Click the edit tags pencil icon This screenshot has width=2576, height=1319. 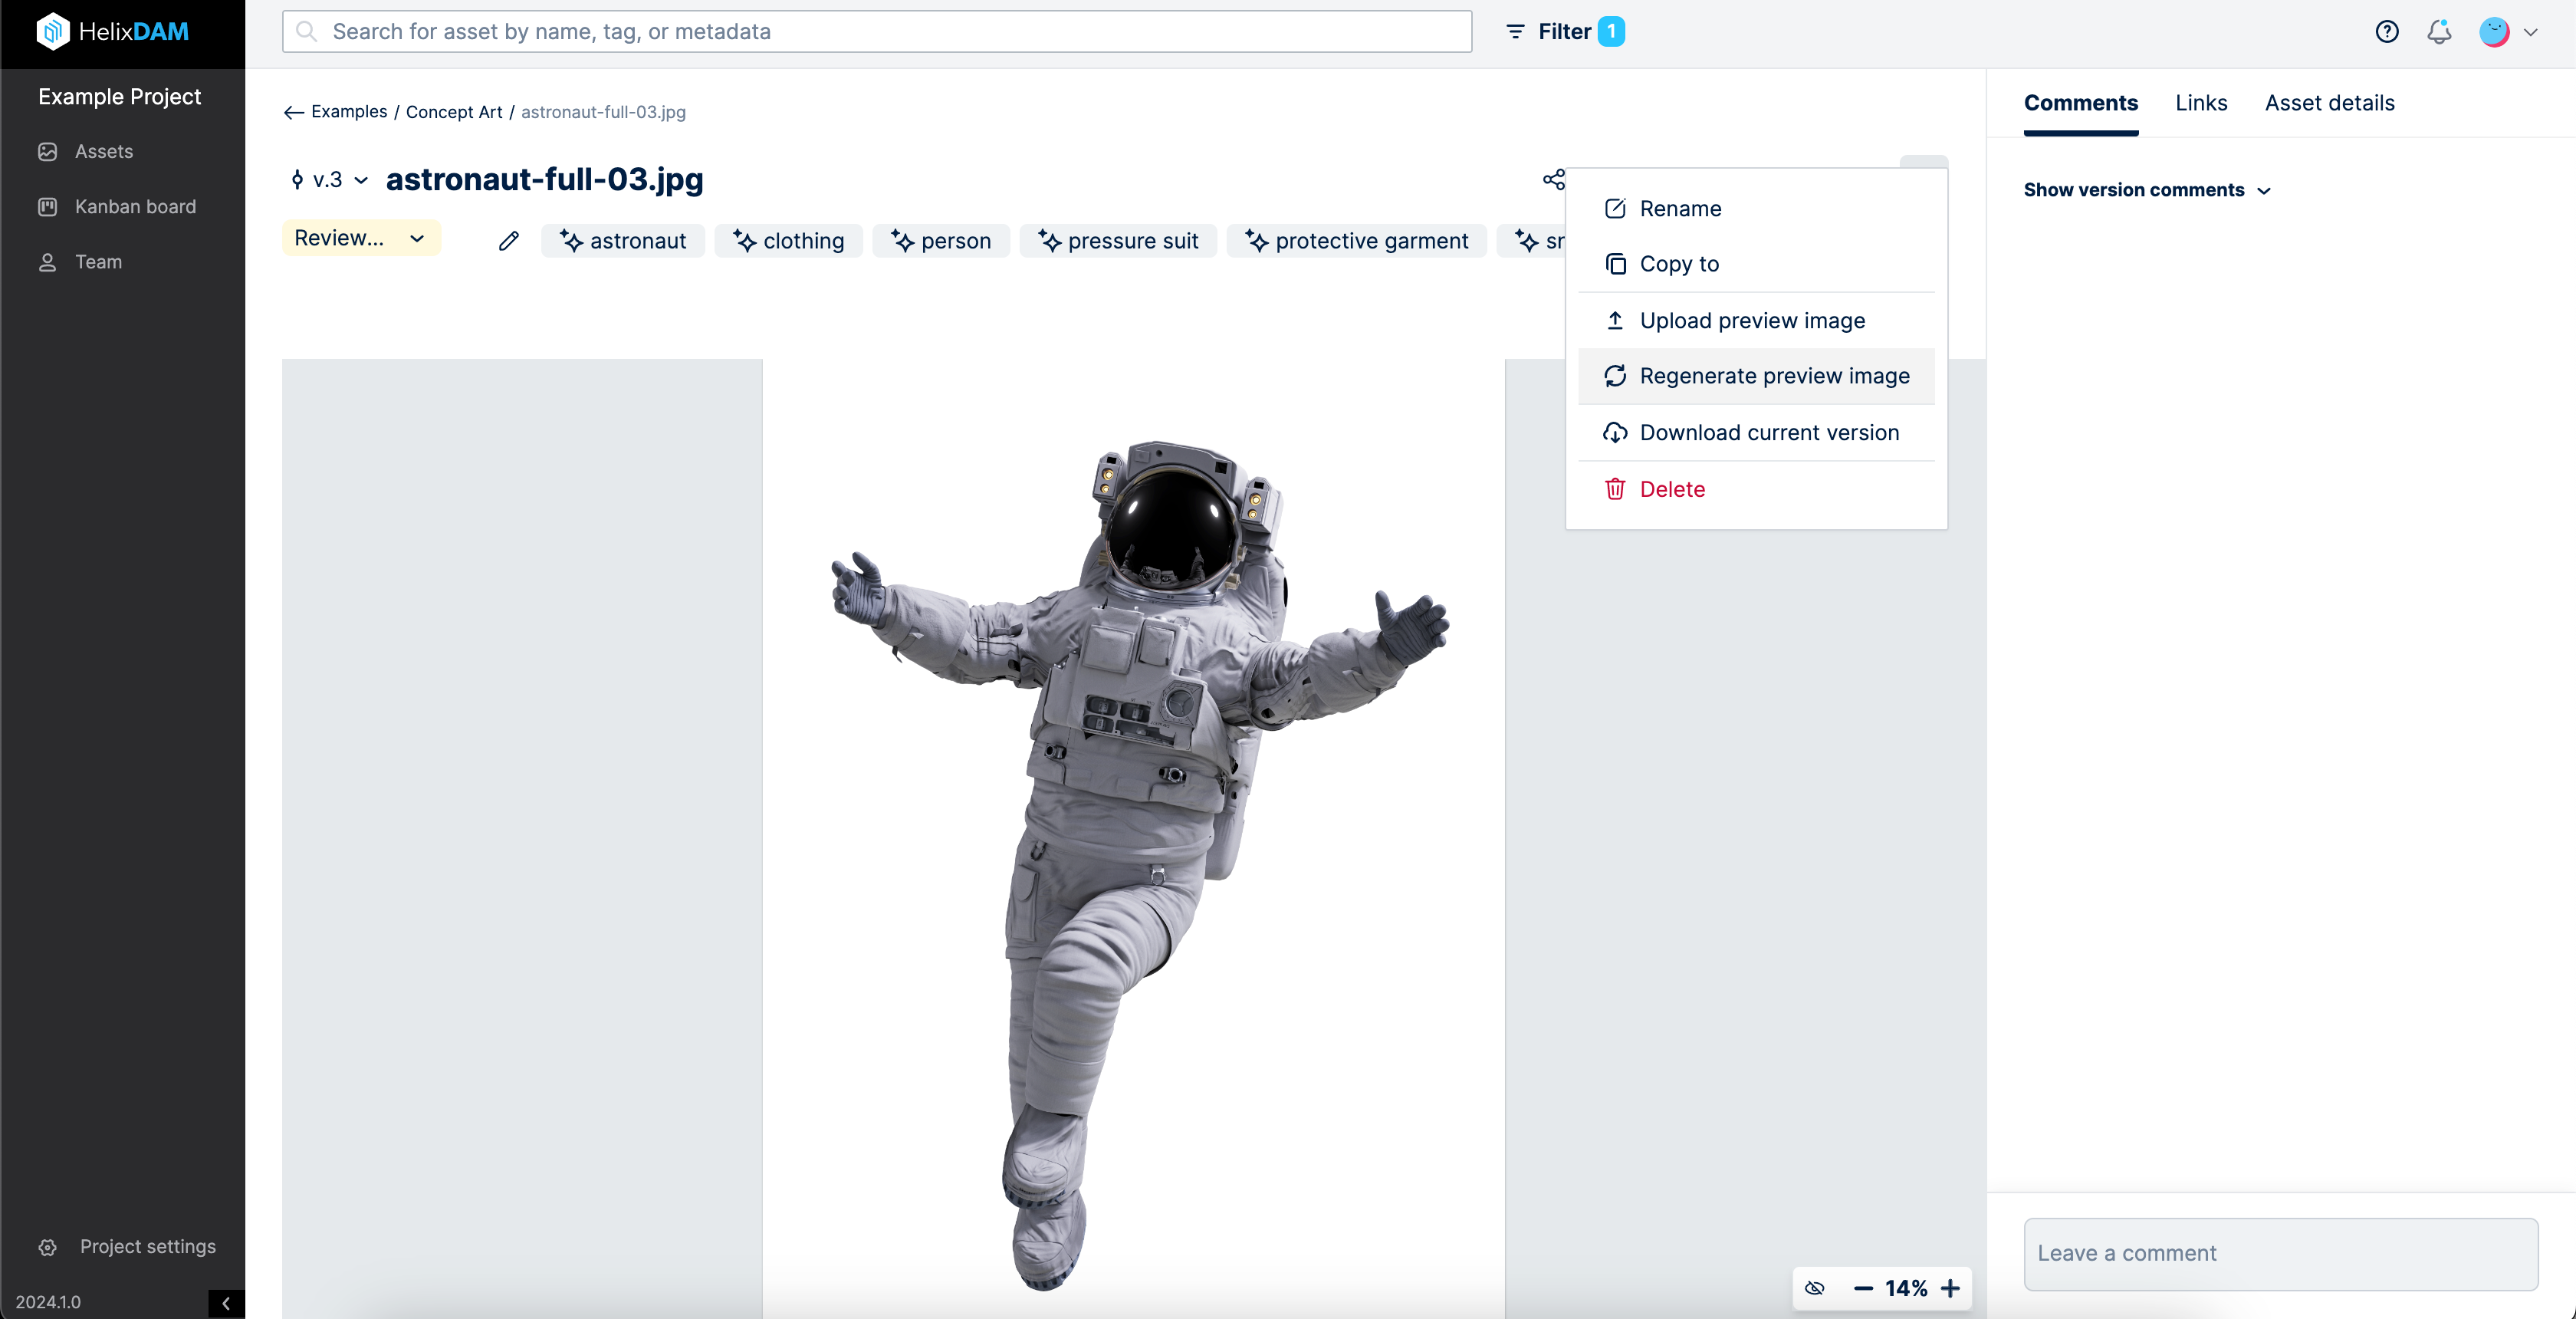pos(508,240)
